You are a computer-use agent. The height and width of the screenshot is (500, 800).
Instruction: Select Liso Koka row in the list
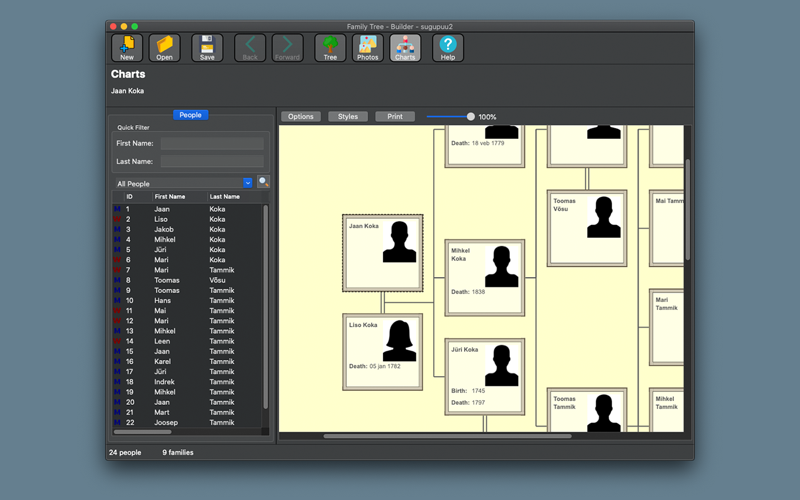click(x=187, y=219)
